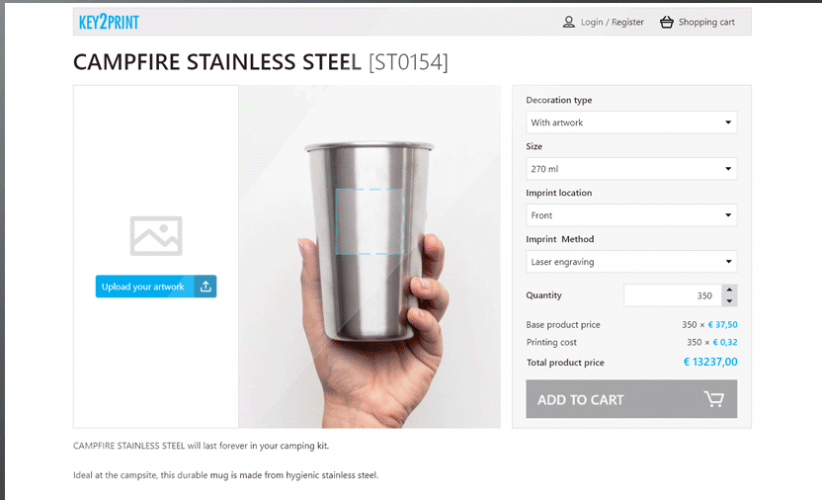Click the shopping basket icon
This screenshot has width=822, height=500.
pos(666,22)
